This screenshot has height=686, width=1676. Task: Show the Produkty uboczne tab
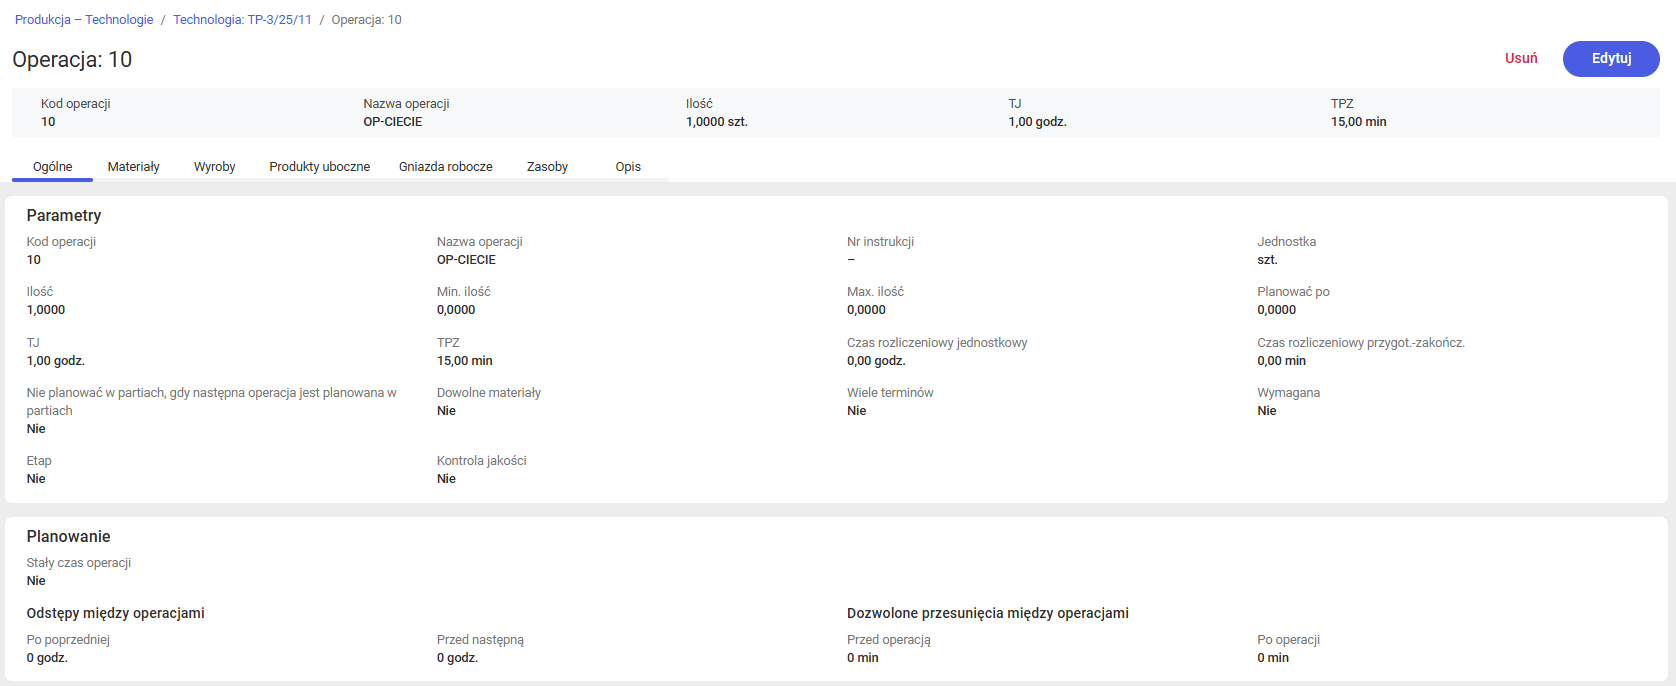[x=319, y=167]
